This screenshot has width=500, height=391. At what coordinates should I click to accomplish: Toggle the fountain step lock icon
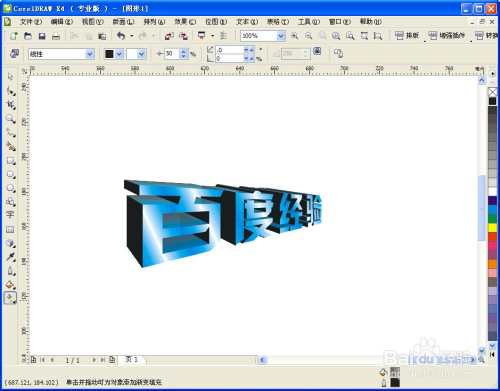point(317,51)
